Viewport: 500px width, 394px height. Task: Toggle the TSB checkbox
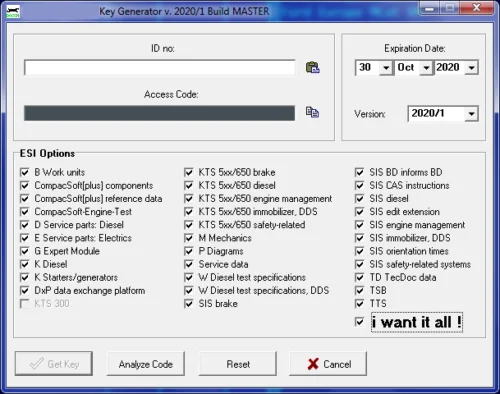359,291
